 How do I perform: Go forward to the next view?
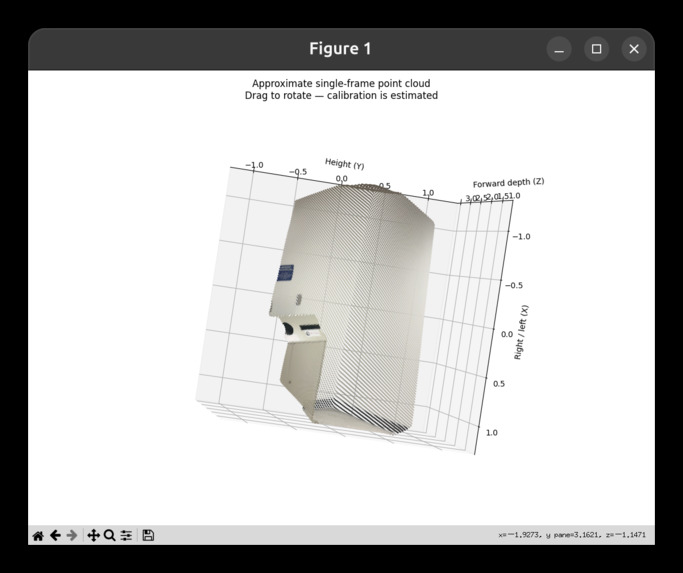coord(72,536)
